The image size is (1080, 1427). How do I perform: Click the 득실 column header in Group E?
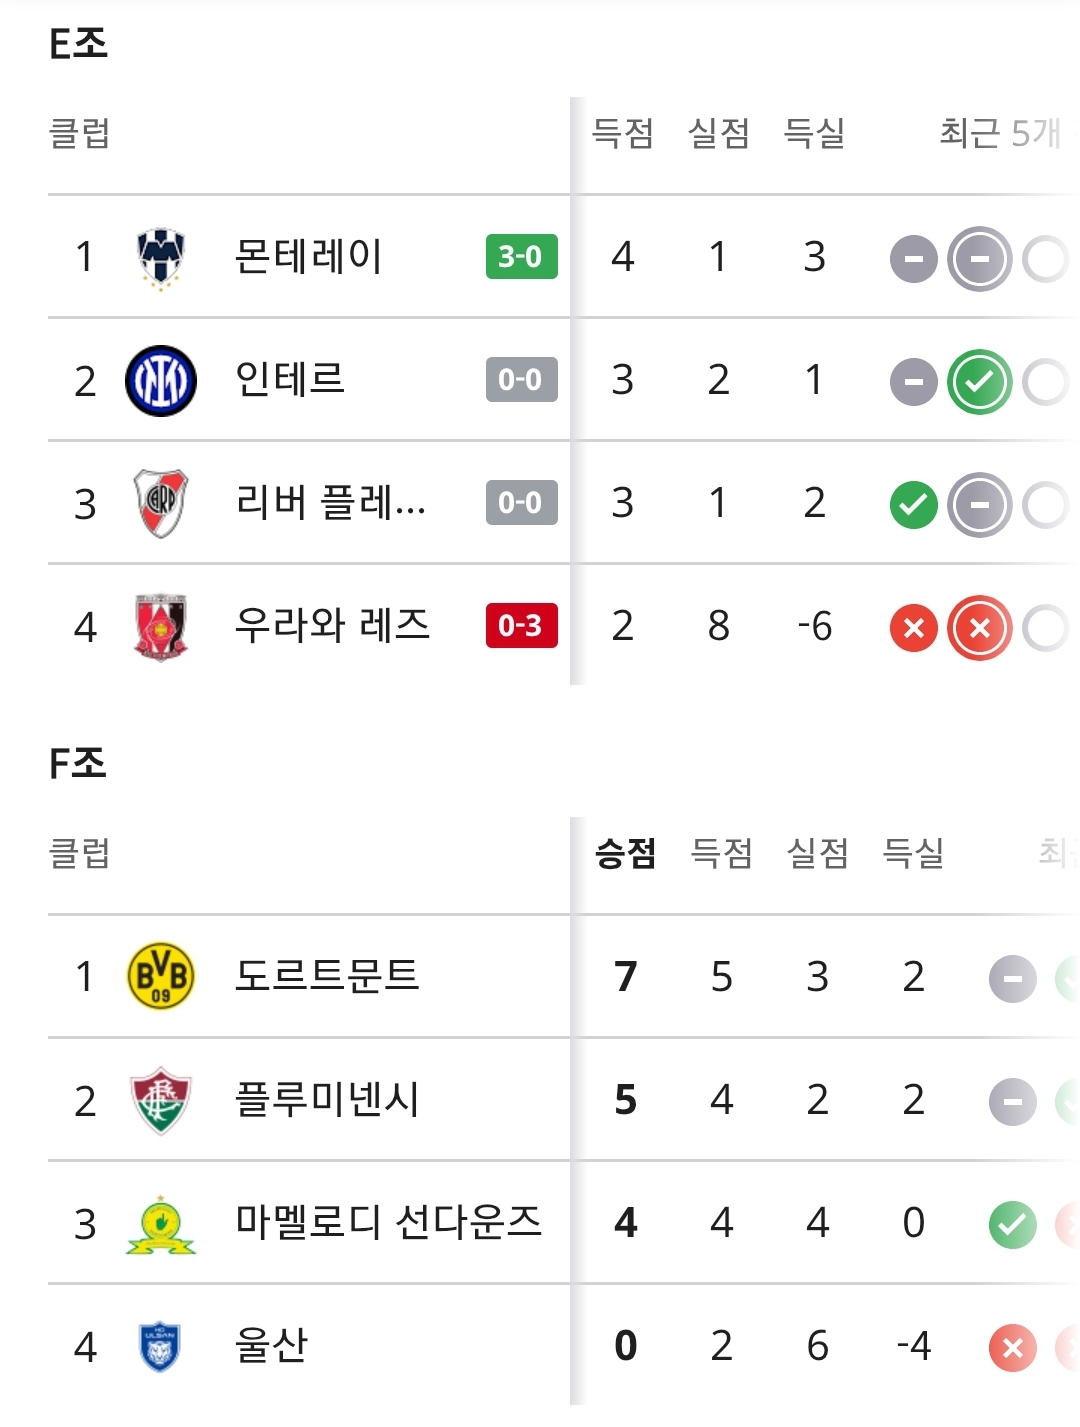point(814,134)
